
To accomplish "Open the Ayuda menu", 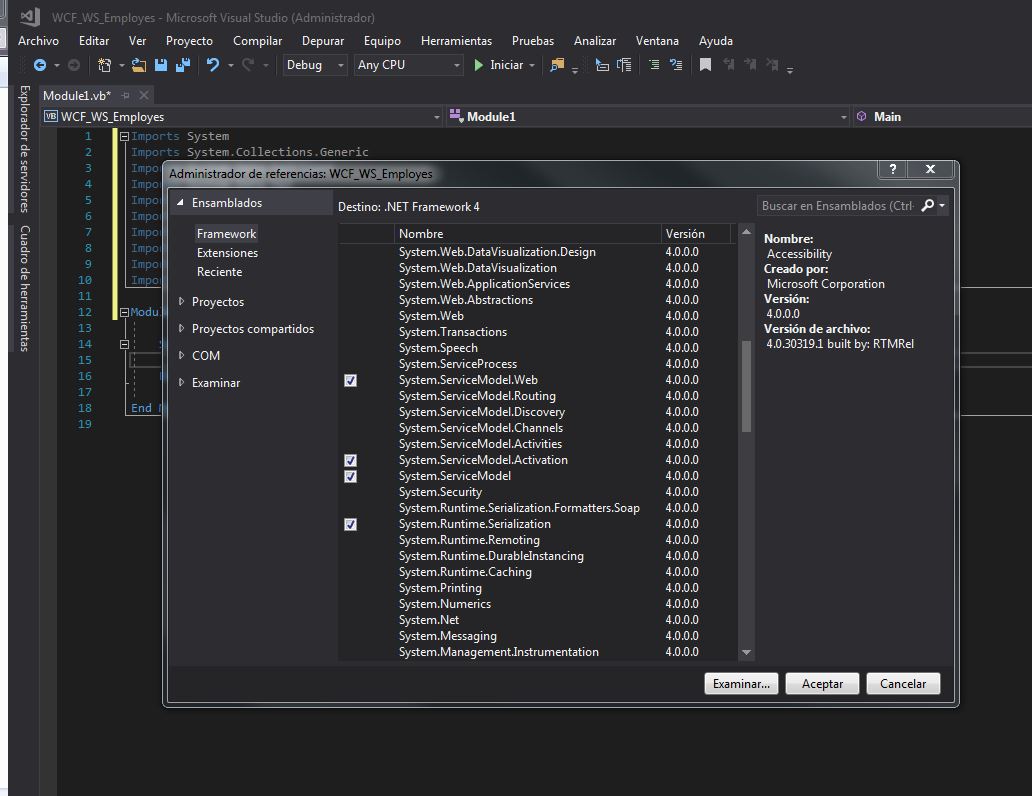I will pos(715,41).
